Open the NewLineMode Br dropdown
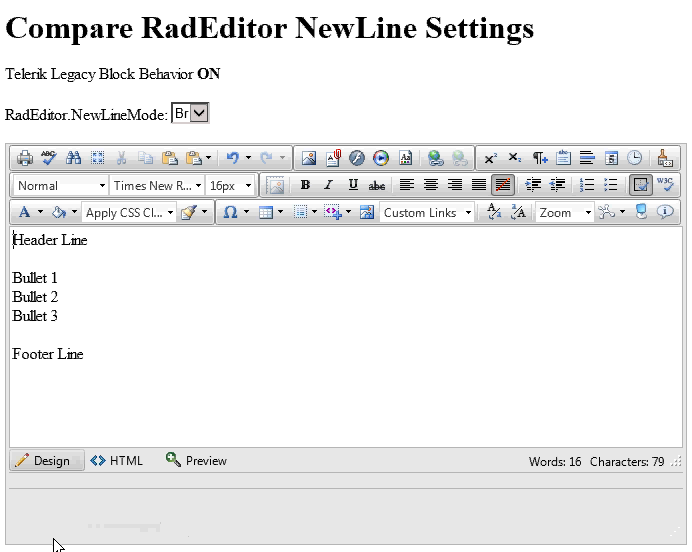 click(190, 113)
